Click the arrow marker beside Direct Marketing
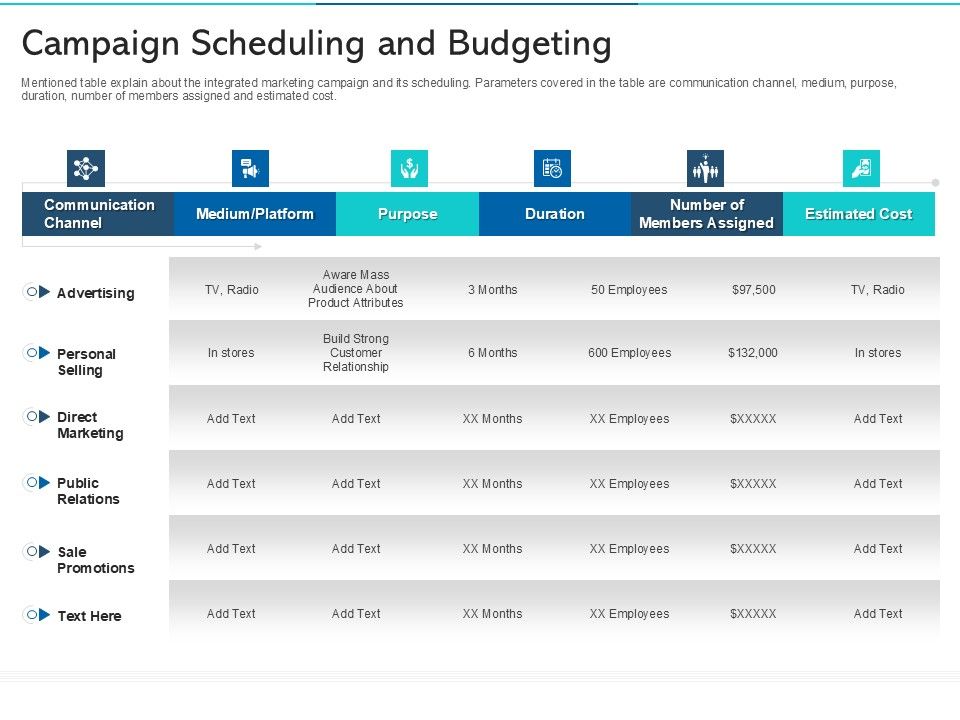This screenshot has width=960, height=720. tap(45, 416)
